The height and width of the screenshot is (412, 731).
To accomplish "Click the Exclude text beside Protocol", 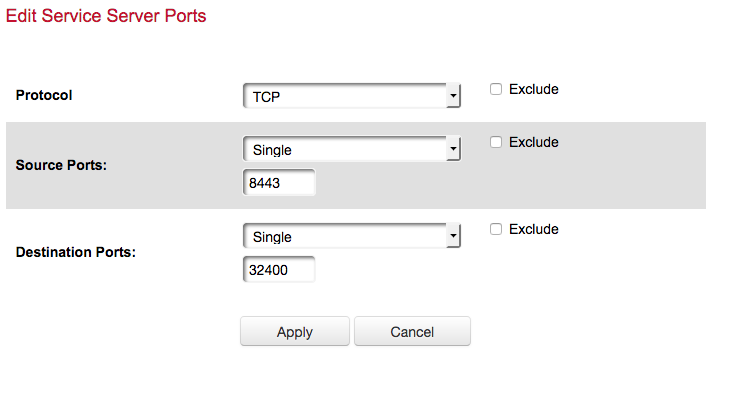I will point(533,89).
